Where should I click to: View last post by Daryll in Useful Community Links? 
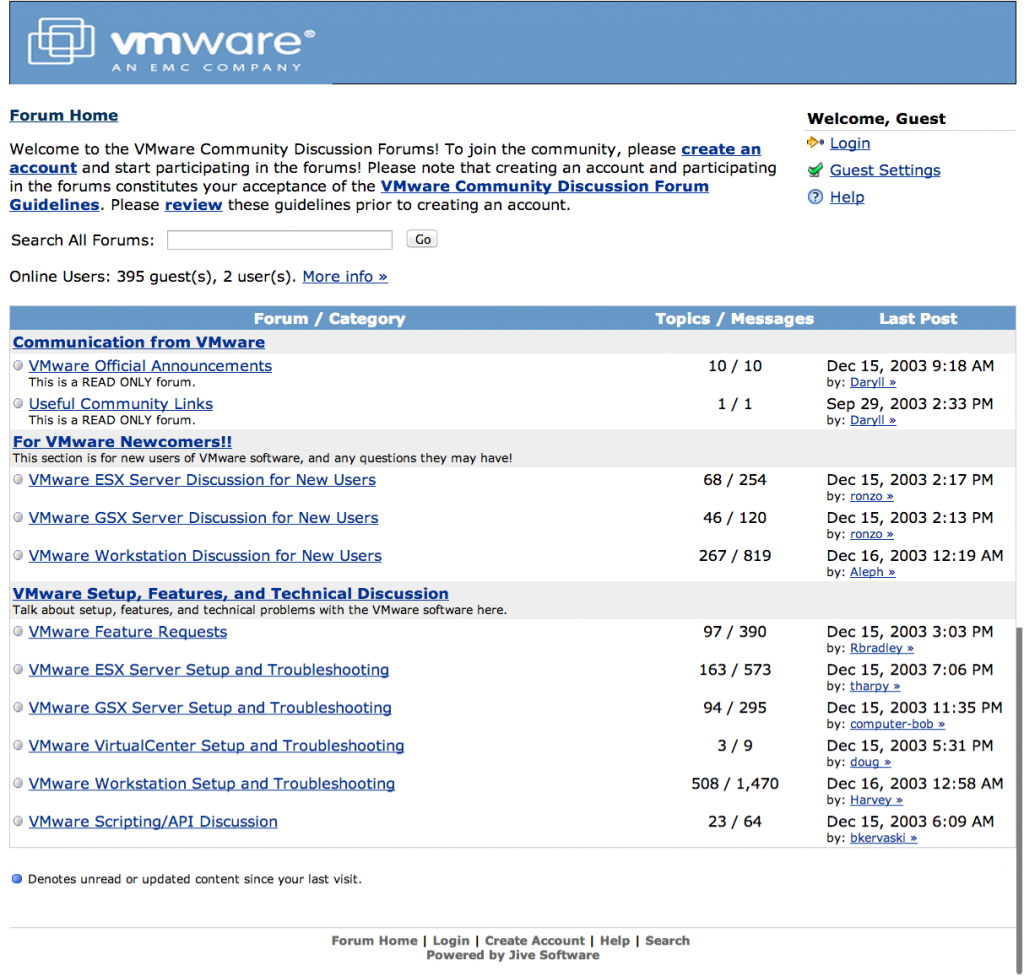coord(872,420)
